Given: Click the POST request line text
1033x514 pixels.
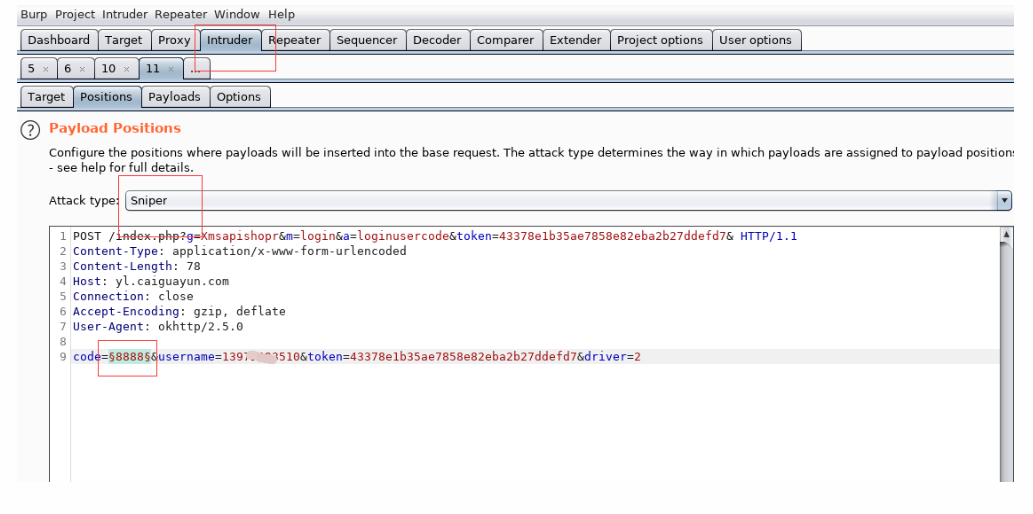Looking at the screenshot, I should pos(435,236).
